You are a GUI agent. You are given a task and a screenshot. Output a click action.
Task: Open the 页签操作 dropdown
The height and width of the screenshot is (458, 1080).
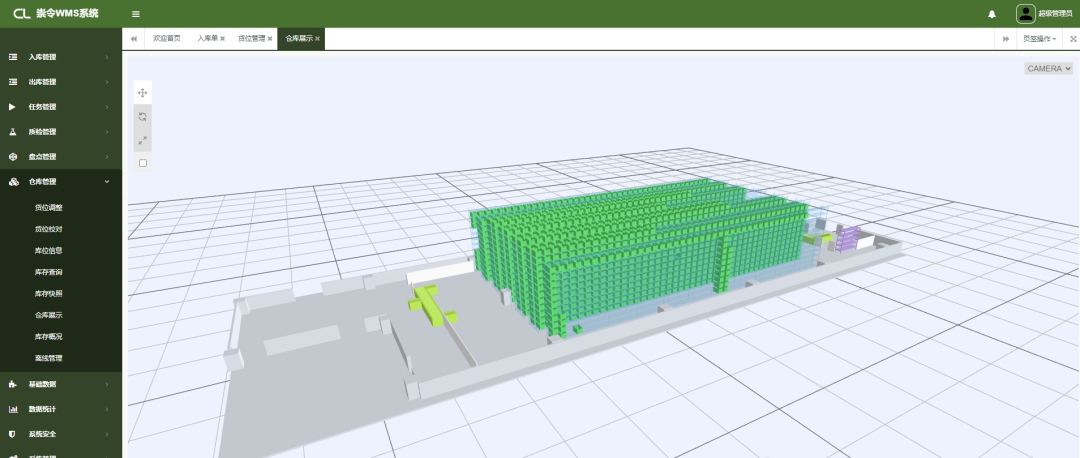(x=1039, y=39)
